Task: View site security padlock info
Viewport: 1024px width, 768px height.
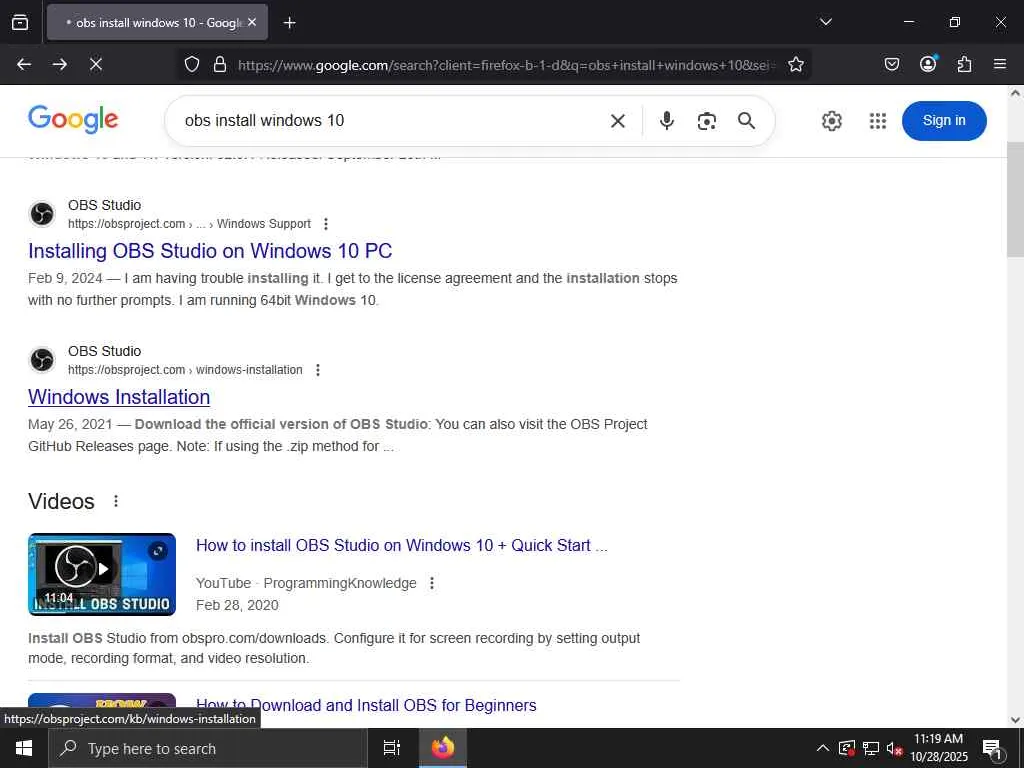Action: 220,64
